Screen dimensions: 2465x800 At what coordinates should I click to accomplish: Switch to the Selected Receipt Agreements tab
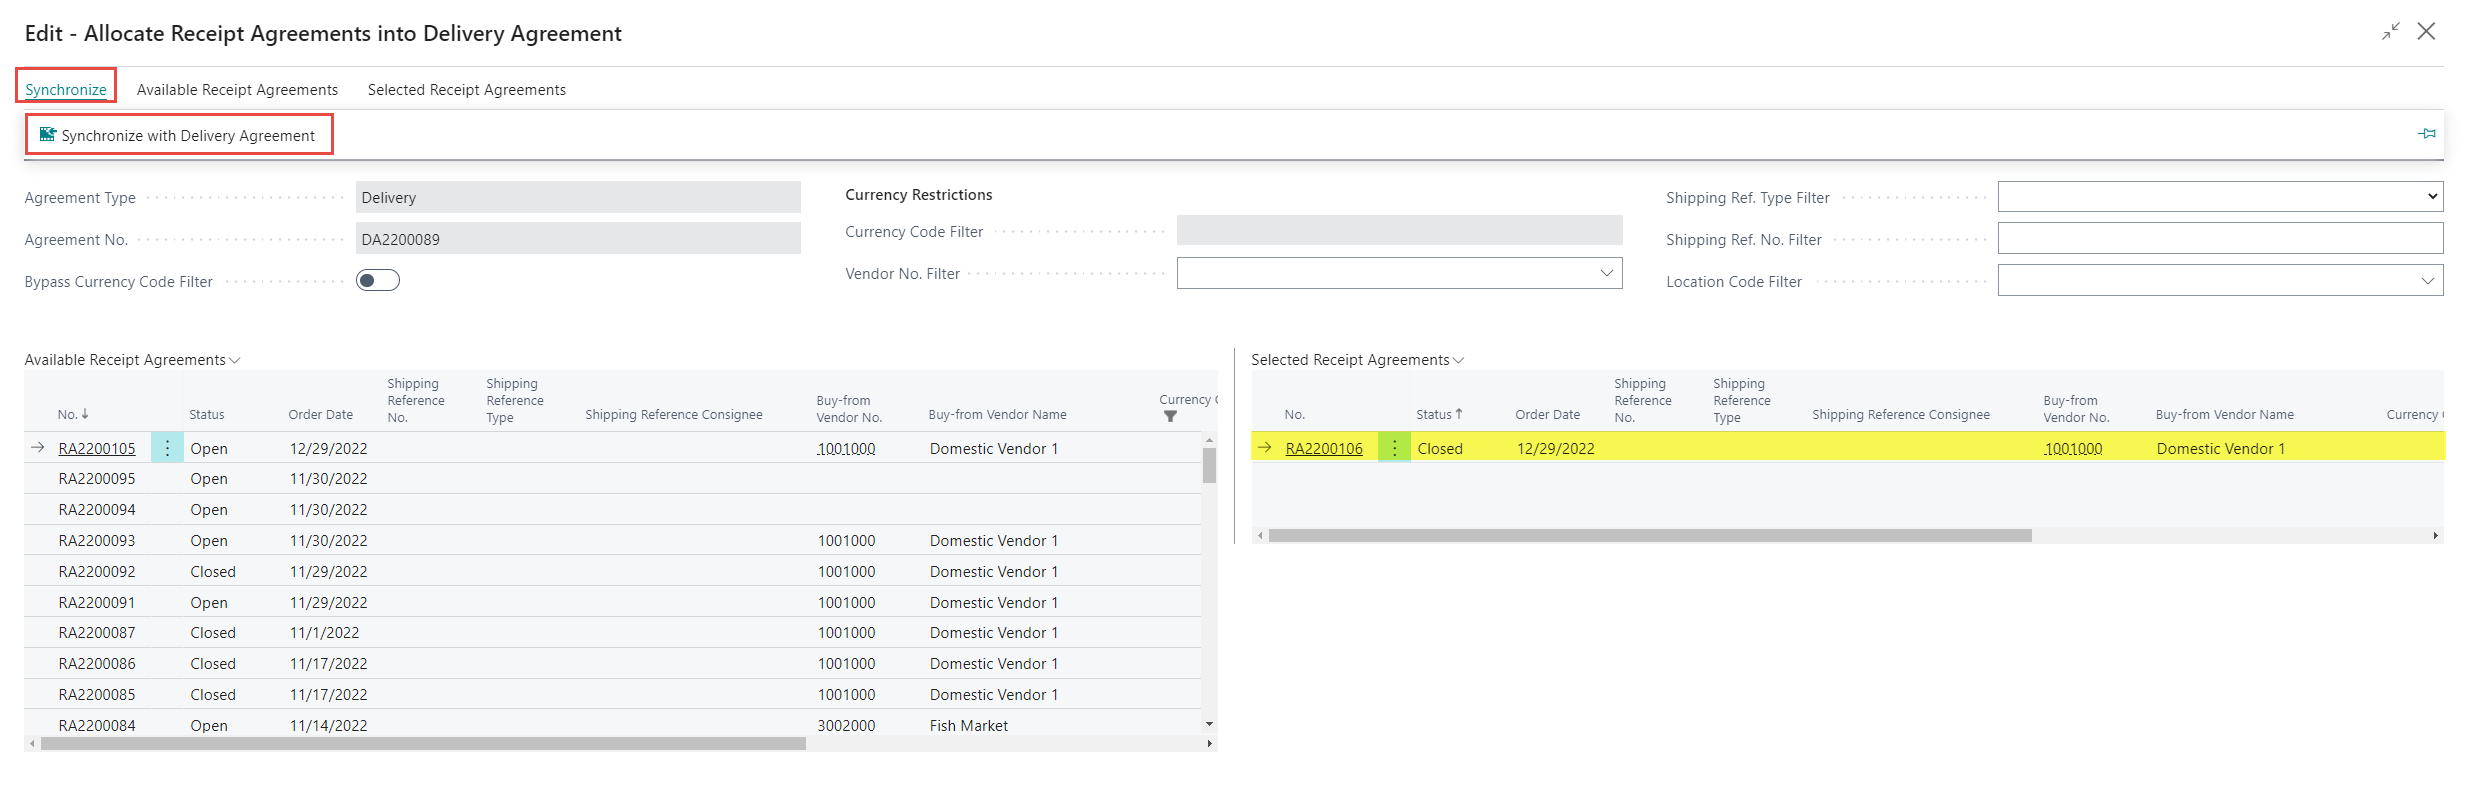pos(466,90)
